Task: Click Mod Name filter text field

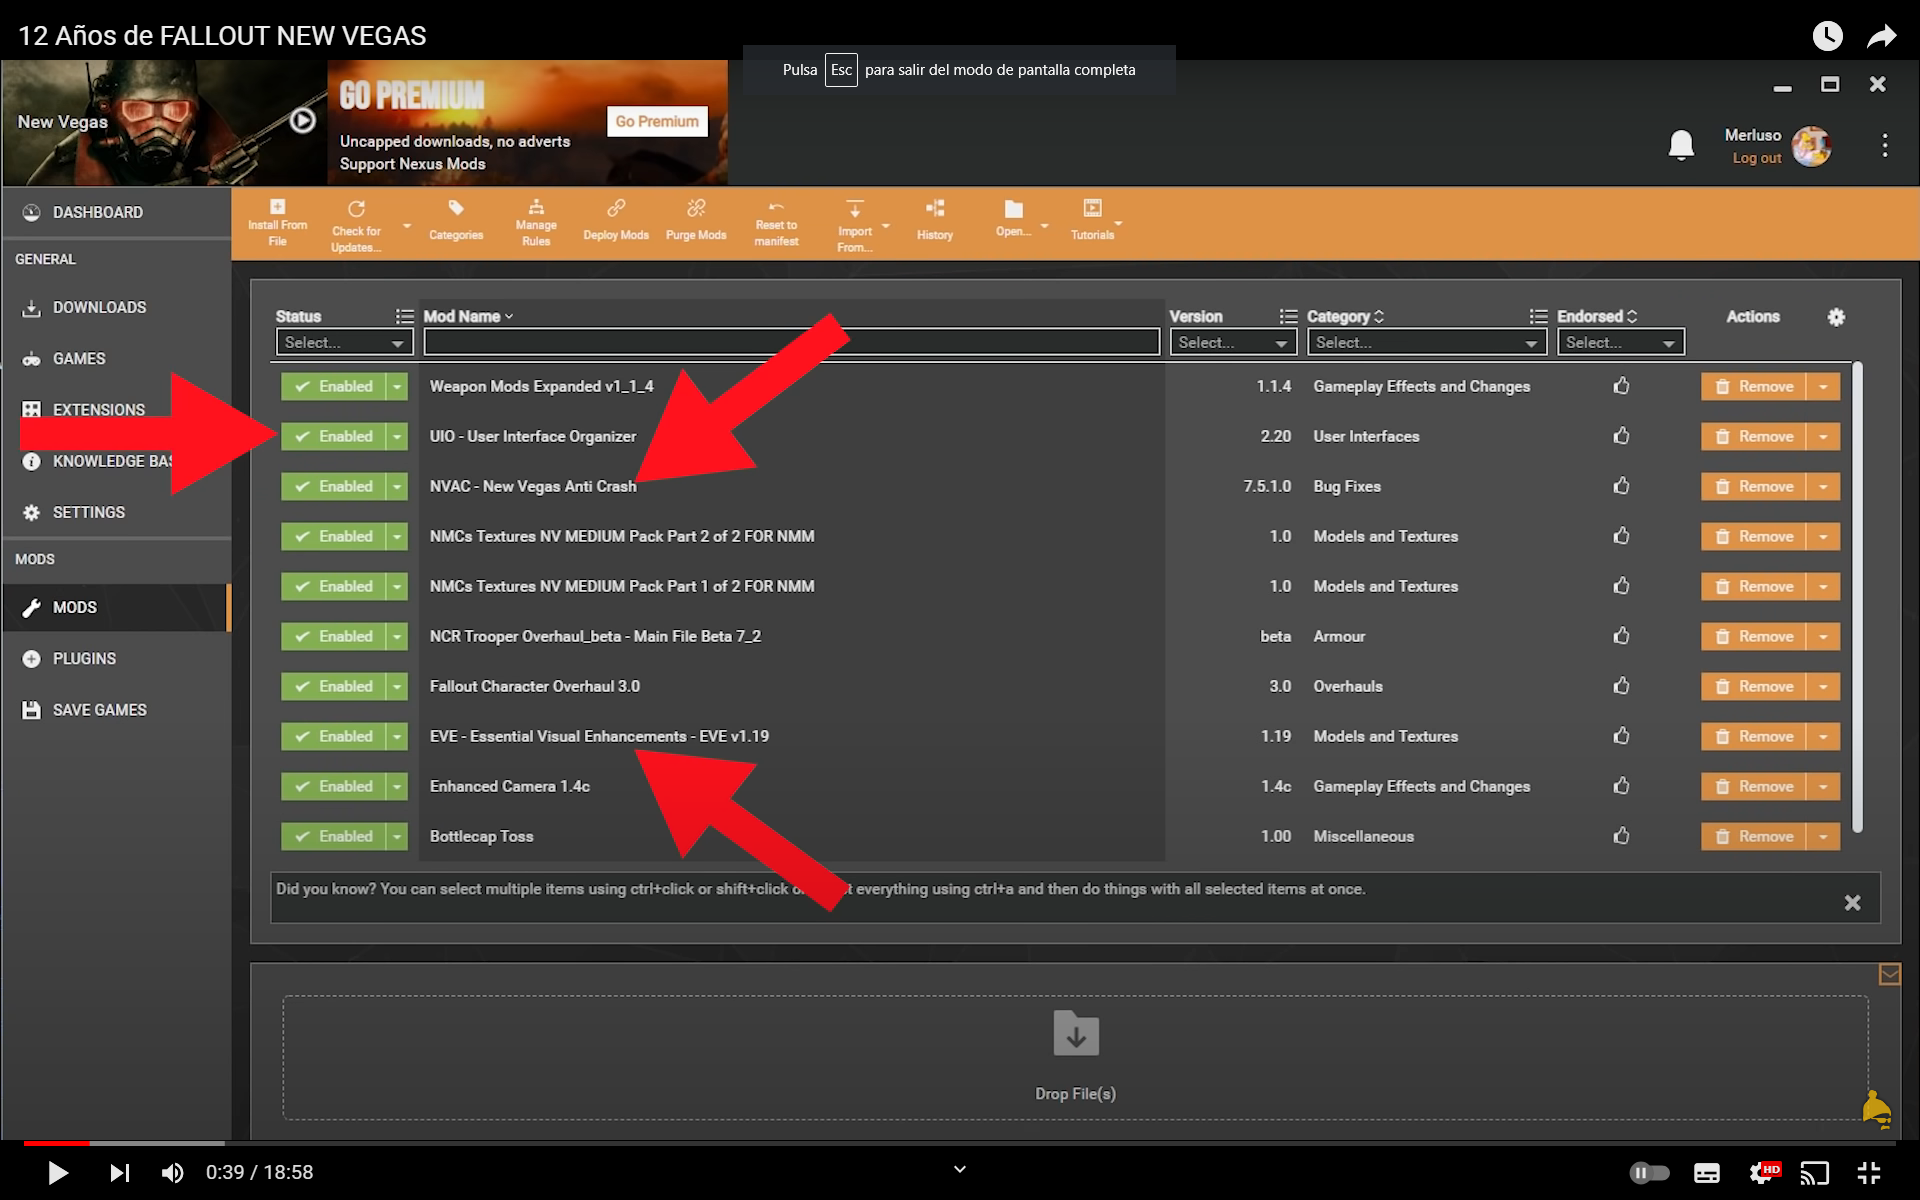Action: click(x=791, y=342)
